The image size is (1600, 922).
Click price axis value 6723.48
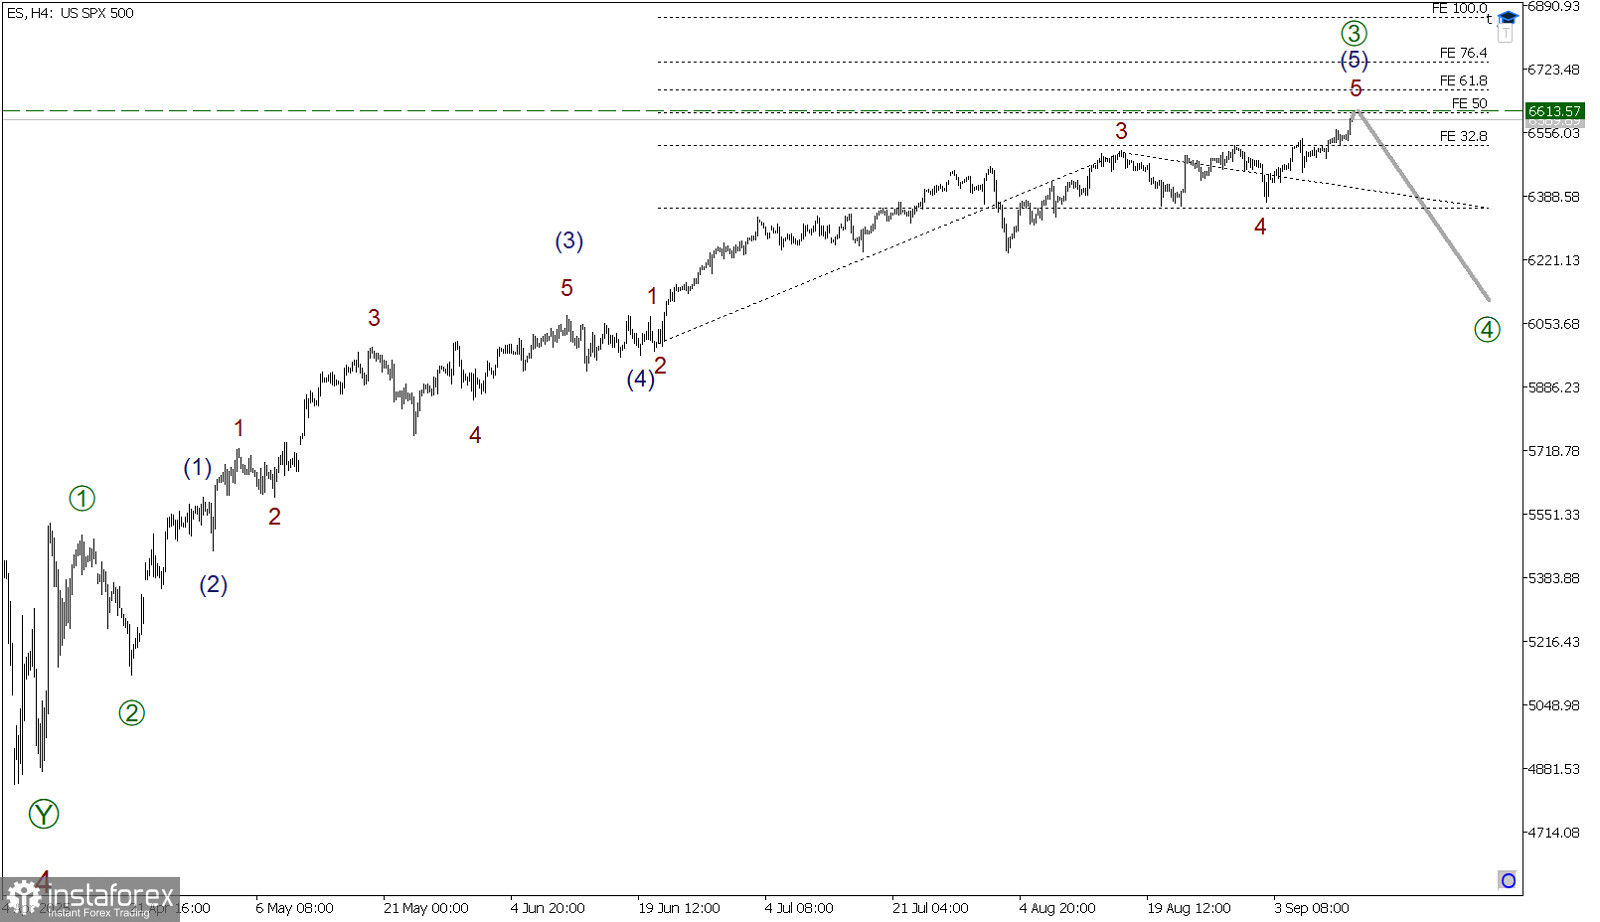(x=1553, y=69)
